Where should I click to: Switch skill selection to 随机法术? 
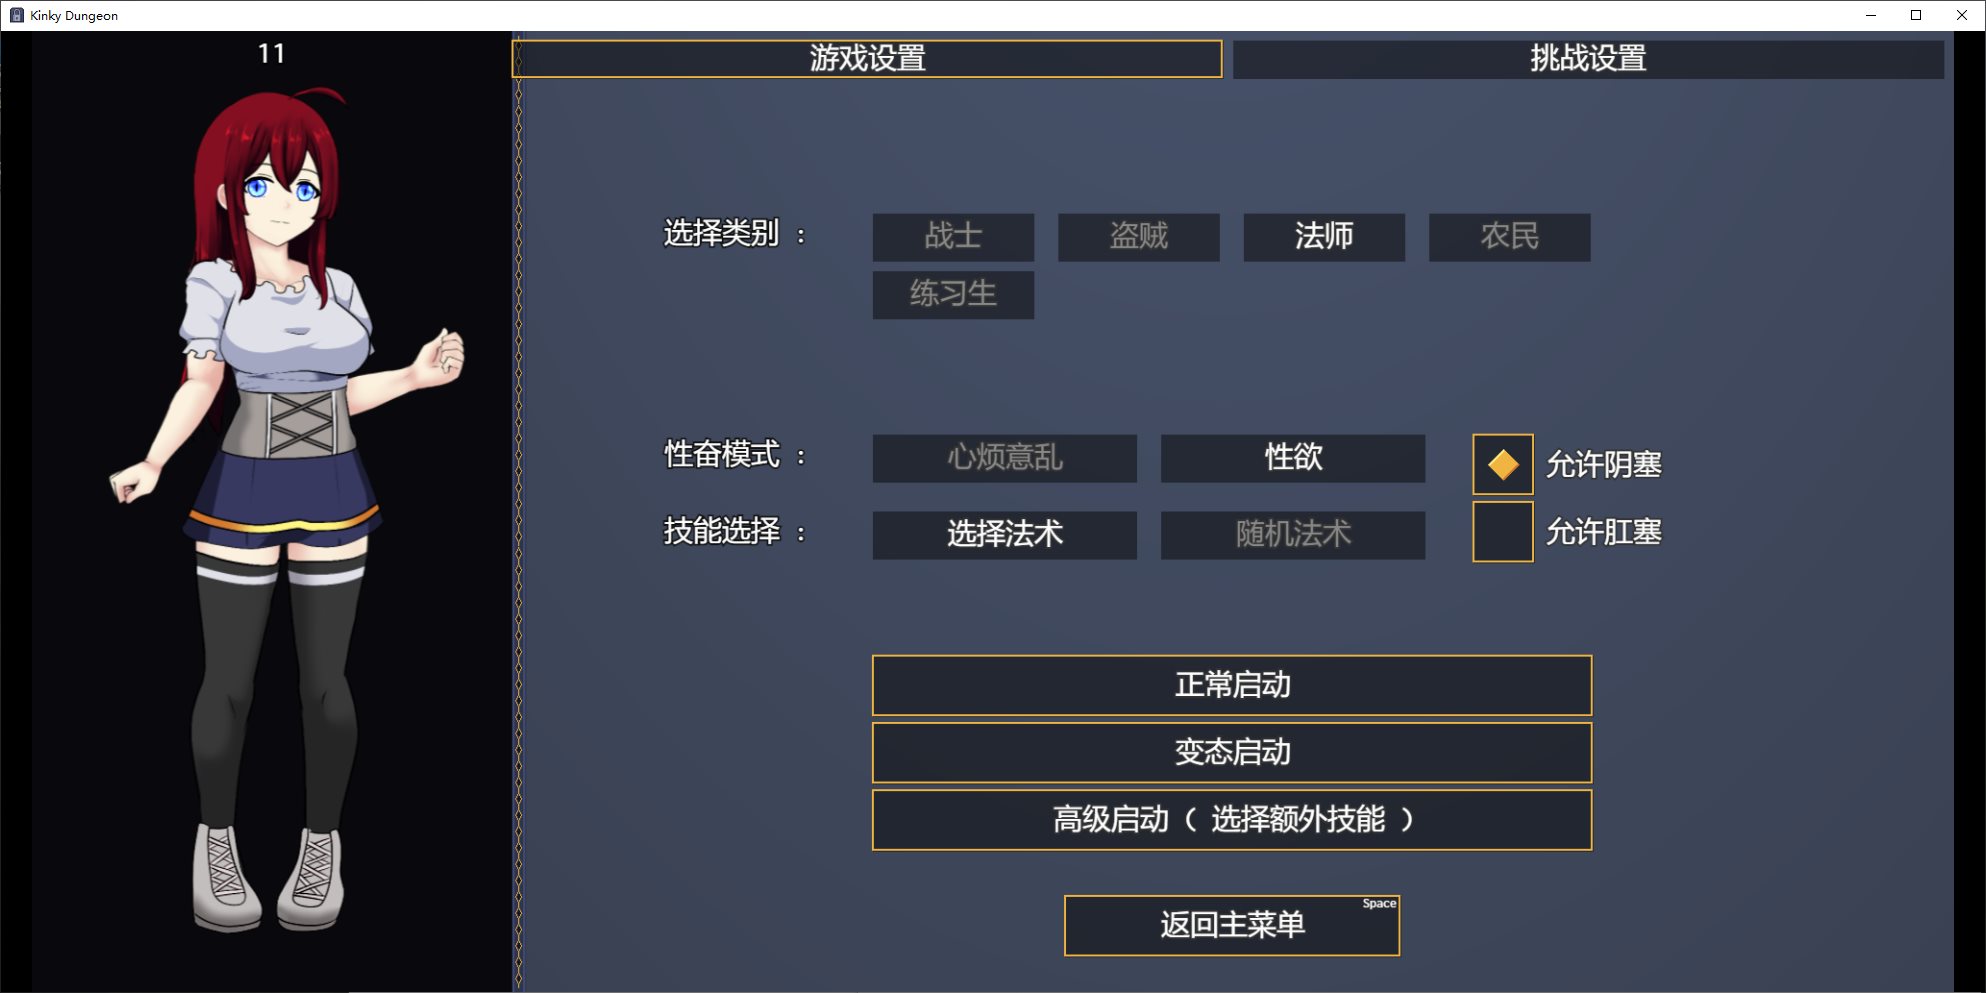click(1292, 535)
